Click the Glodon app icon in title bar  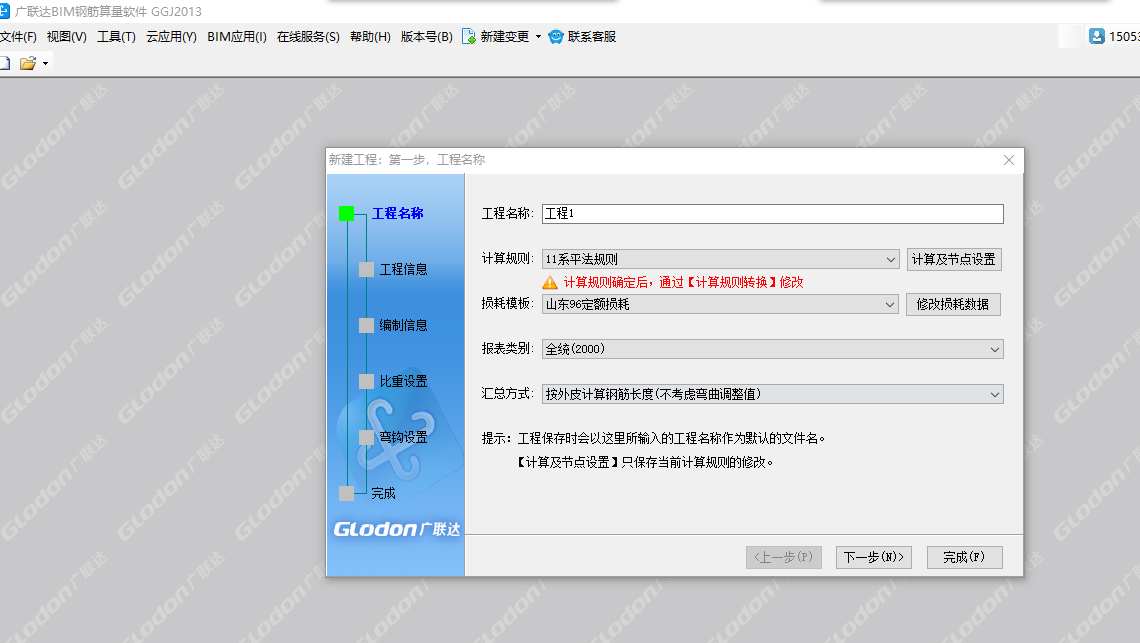(x=4, y=11)
